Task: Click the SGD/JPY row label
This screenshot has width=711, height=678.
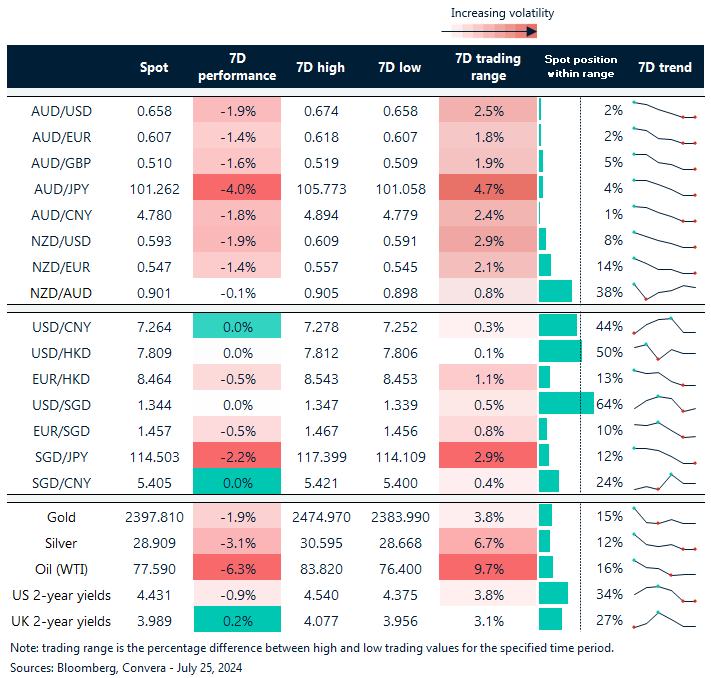Action: coord(61,457)
